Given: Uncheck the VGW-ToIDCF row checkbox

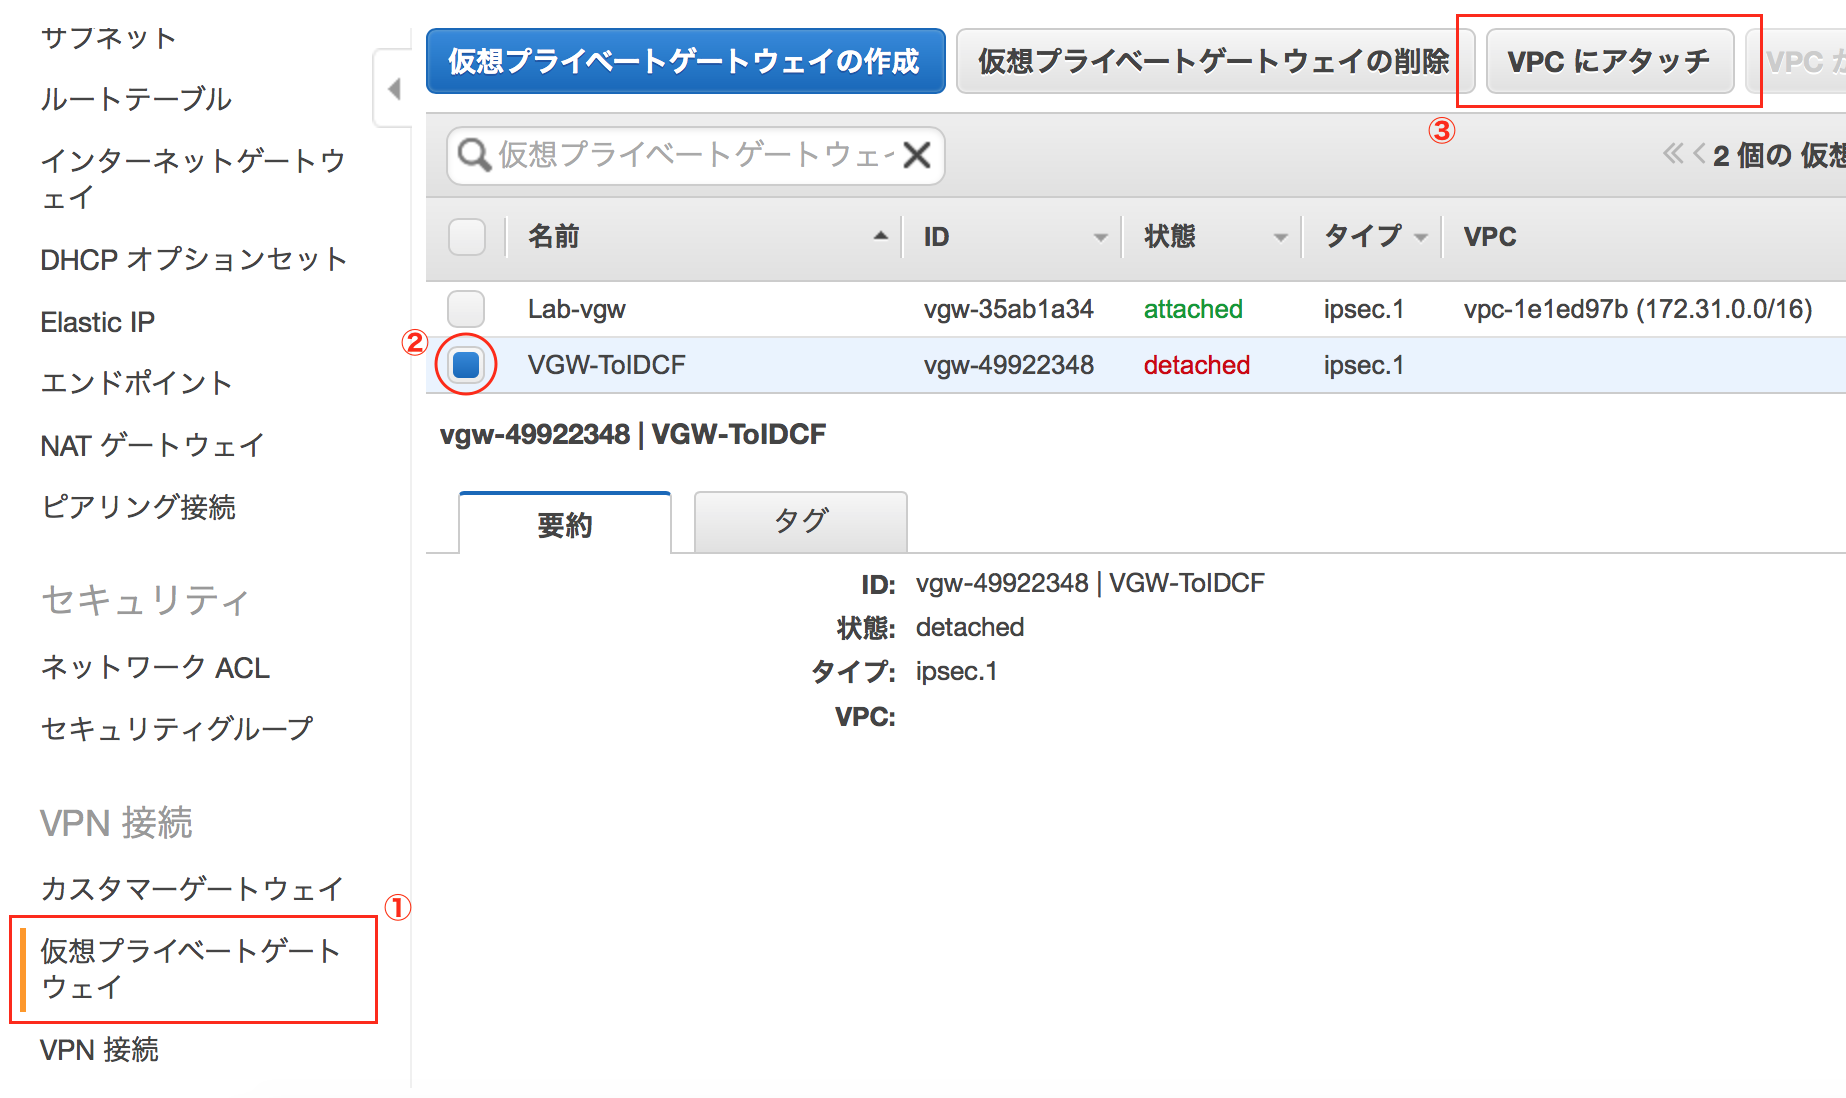Looking at the screenshot, I should (x=466, y=364).
